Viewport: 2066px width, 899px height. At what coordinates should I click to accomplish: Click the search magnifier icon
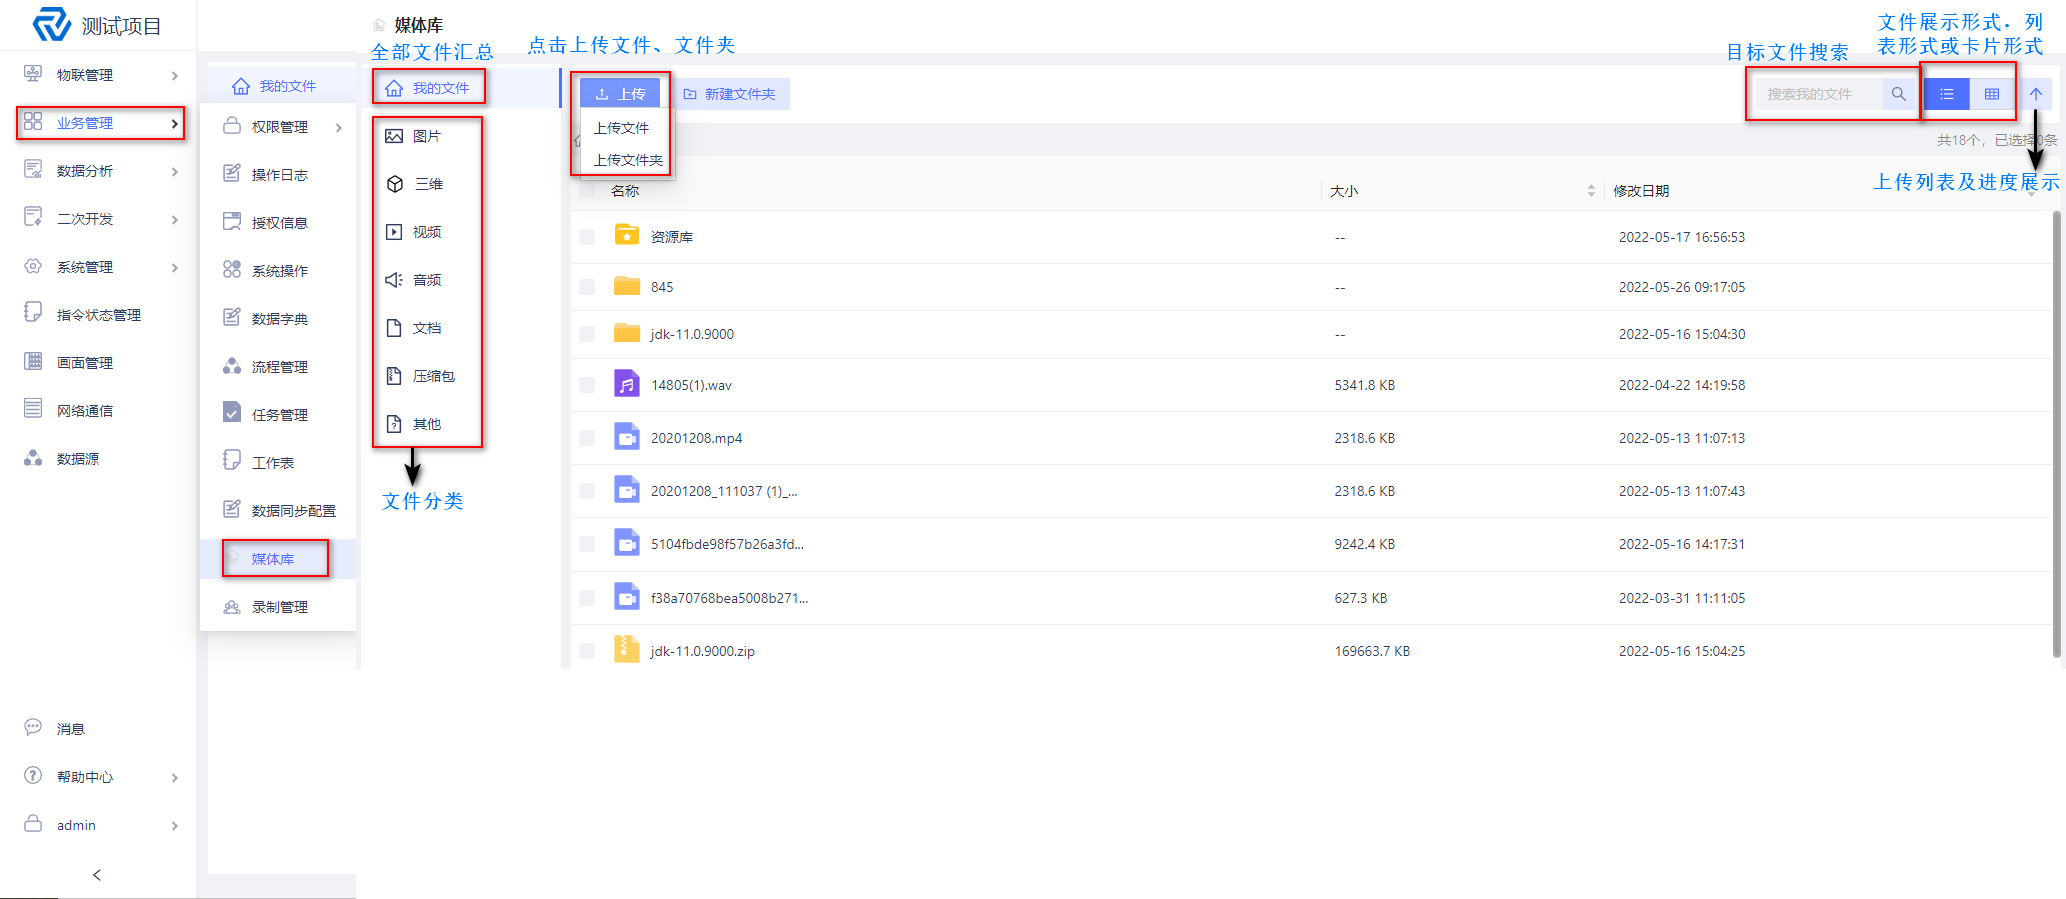point(1898,94)
